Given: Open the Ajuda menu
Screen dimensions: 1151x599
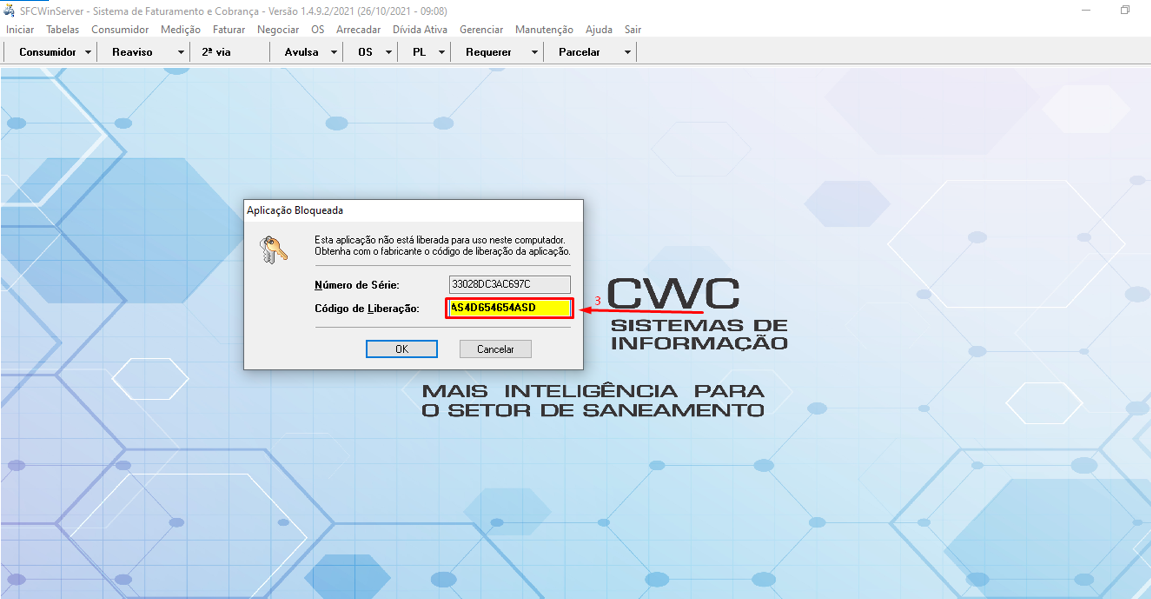Looking at the screenshot, I should 598,29.
